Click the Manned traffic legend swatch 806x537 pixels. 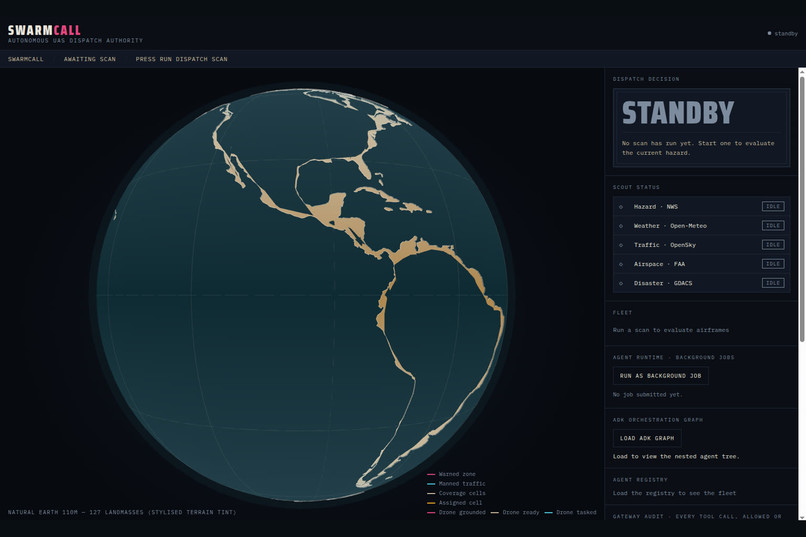click(431, 484)
